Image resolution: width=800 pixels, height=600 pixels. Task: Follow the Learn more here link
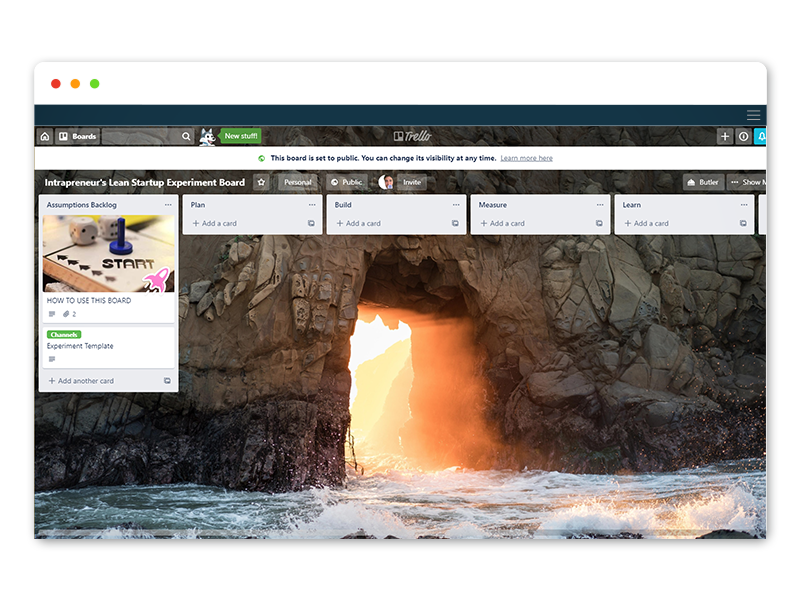click(526, 158)
